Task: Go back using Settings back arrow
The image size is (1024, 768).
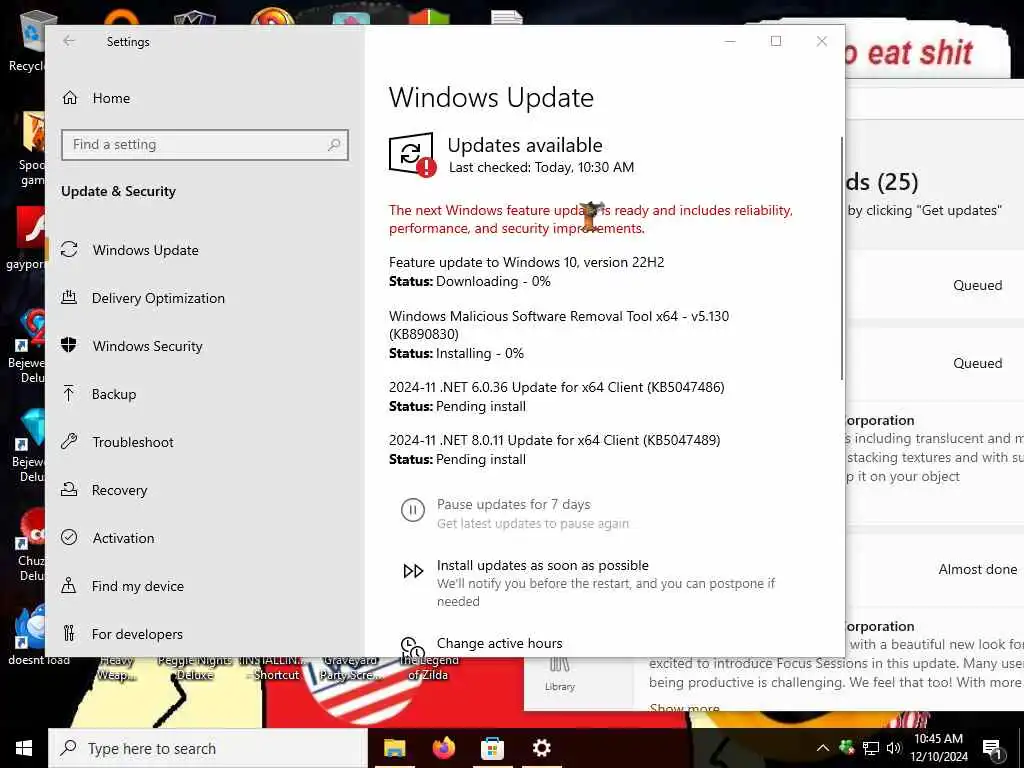Action: (x=69, y=41)
